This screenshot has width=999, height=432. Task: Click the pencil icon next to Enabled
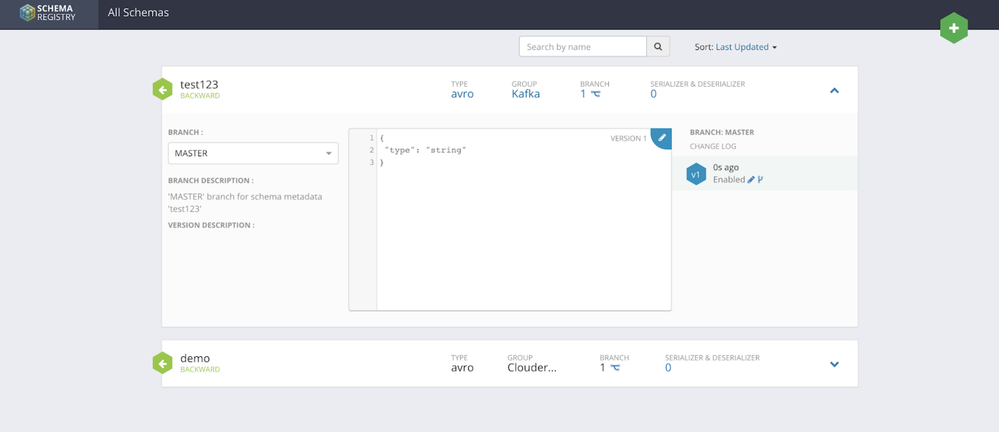[751, 180]
